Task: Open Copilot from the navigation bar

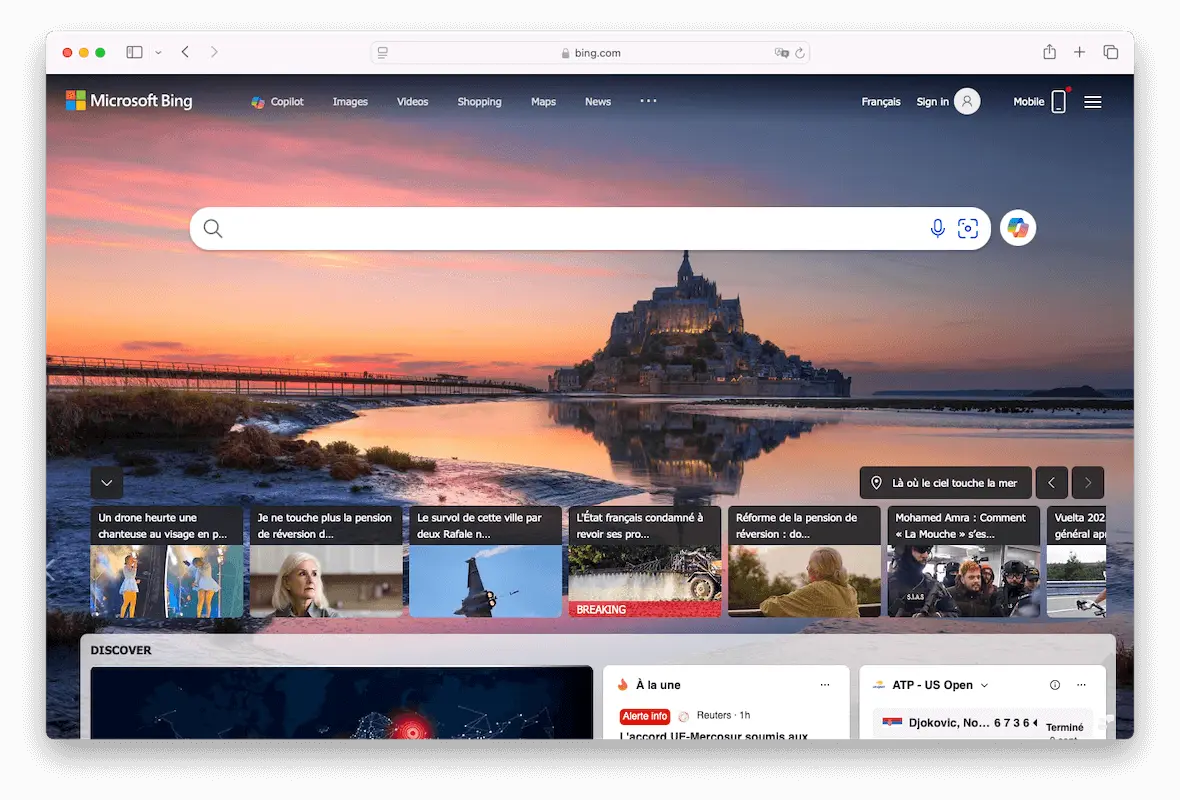Action: coord(278,102)
